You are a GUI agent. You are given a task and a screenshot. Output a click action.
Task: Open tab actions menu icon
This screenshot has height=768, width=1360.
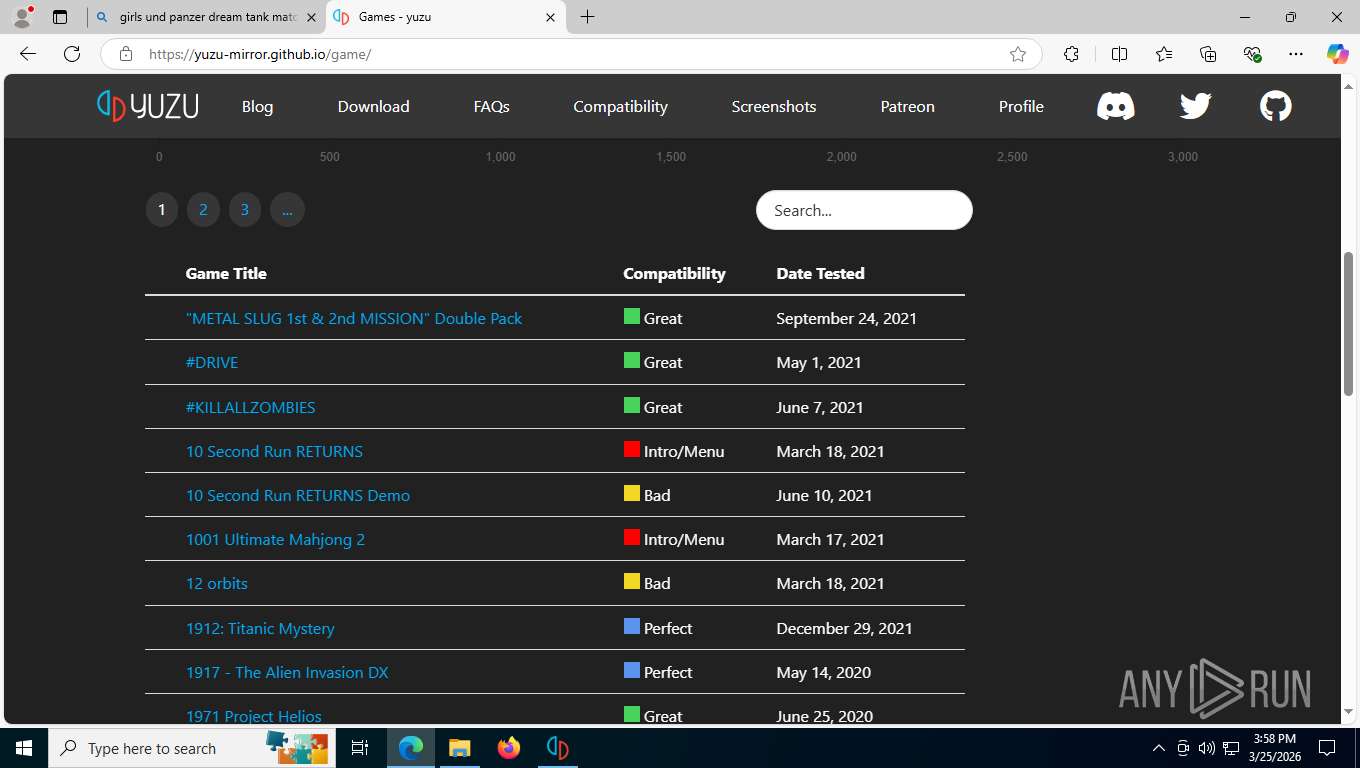point(60,17)
